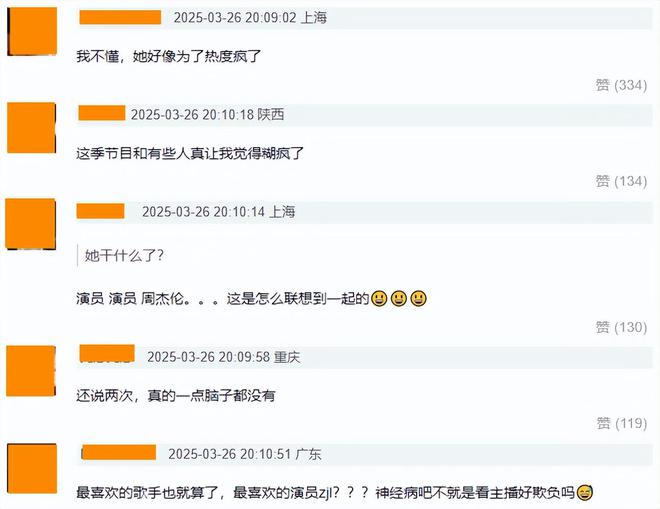
Task: Open avatar of the Chongqing commenter
Action: pos(31,371)
